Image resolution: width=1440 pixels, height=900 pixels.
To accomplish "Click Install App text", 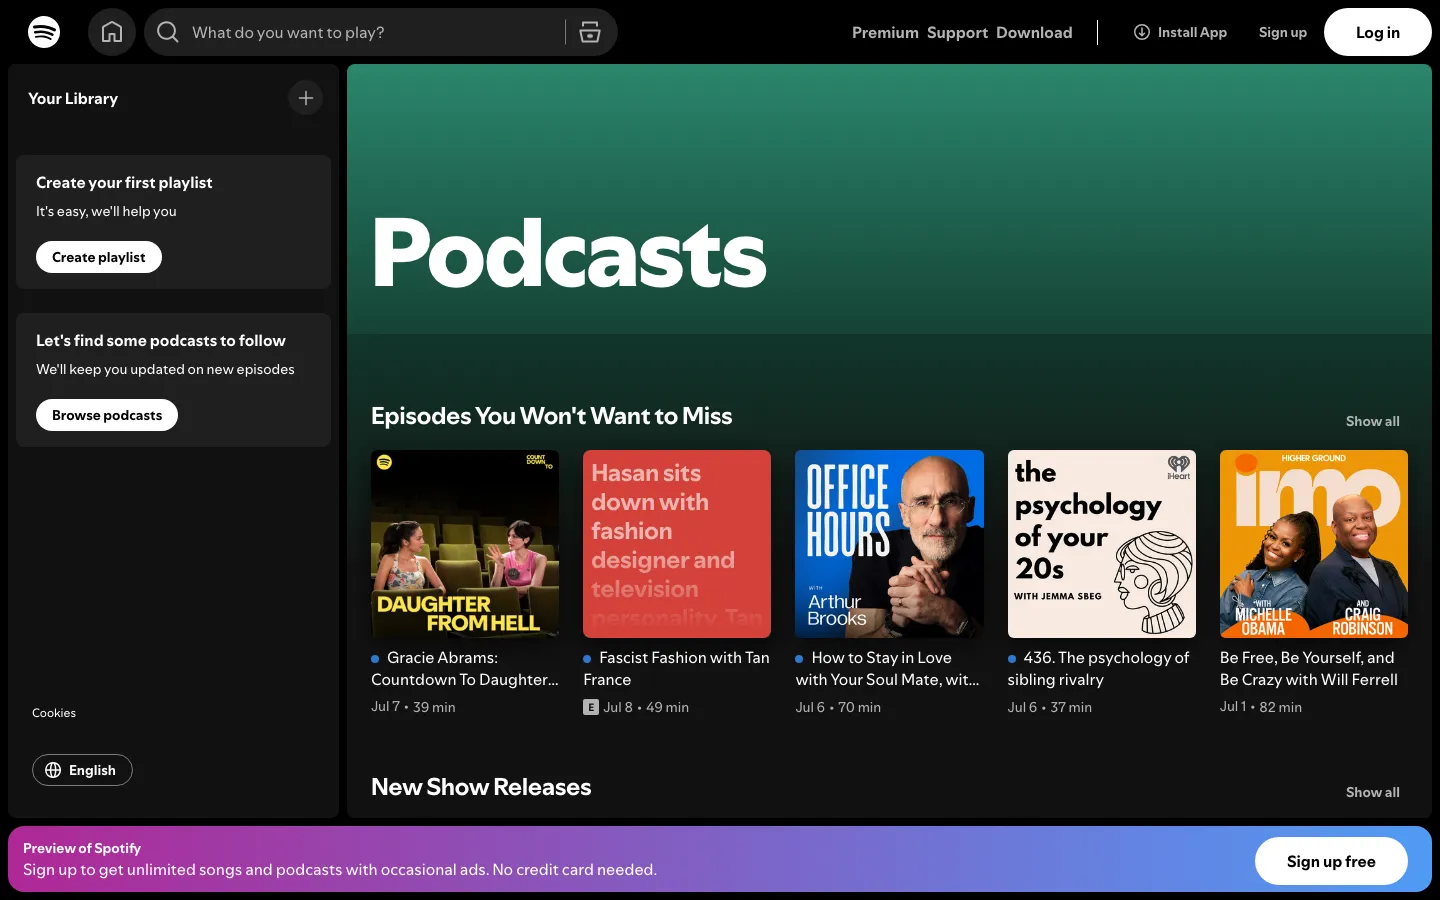I will (x=1192, y=32).
